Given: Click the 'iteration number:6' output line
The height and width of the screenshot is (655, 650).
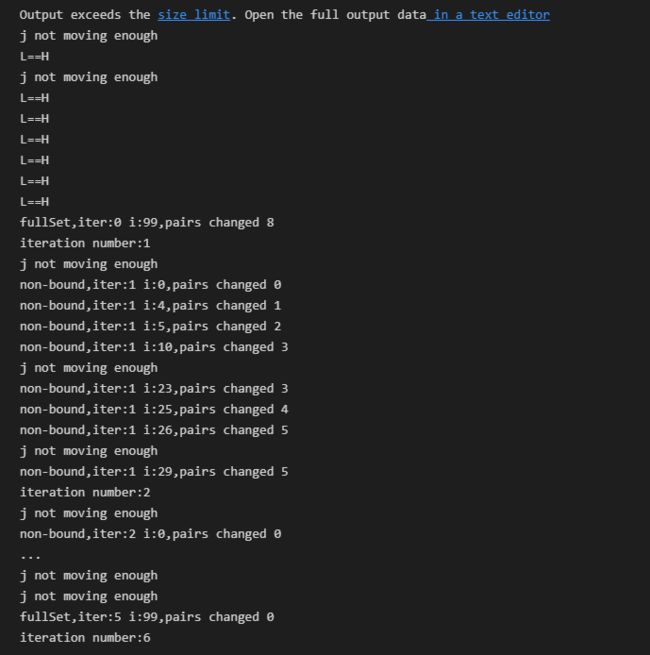Looking at the screenshot, I should point(85,638).
